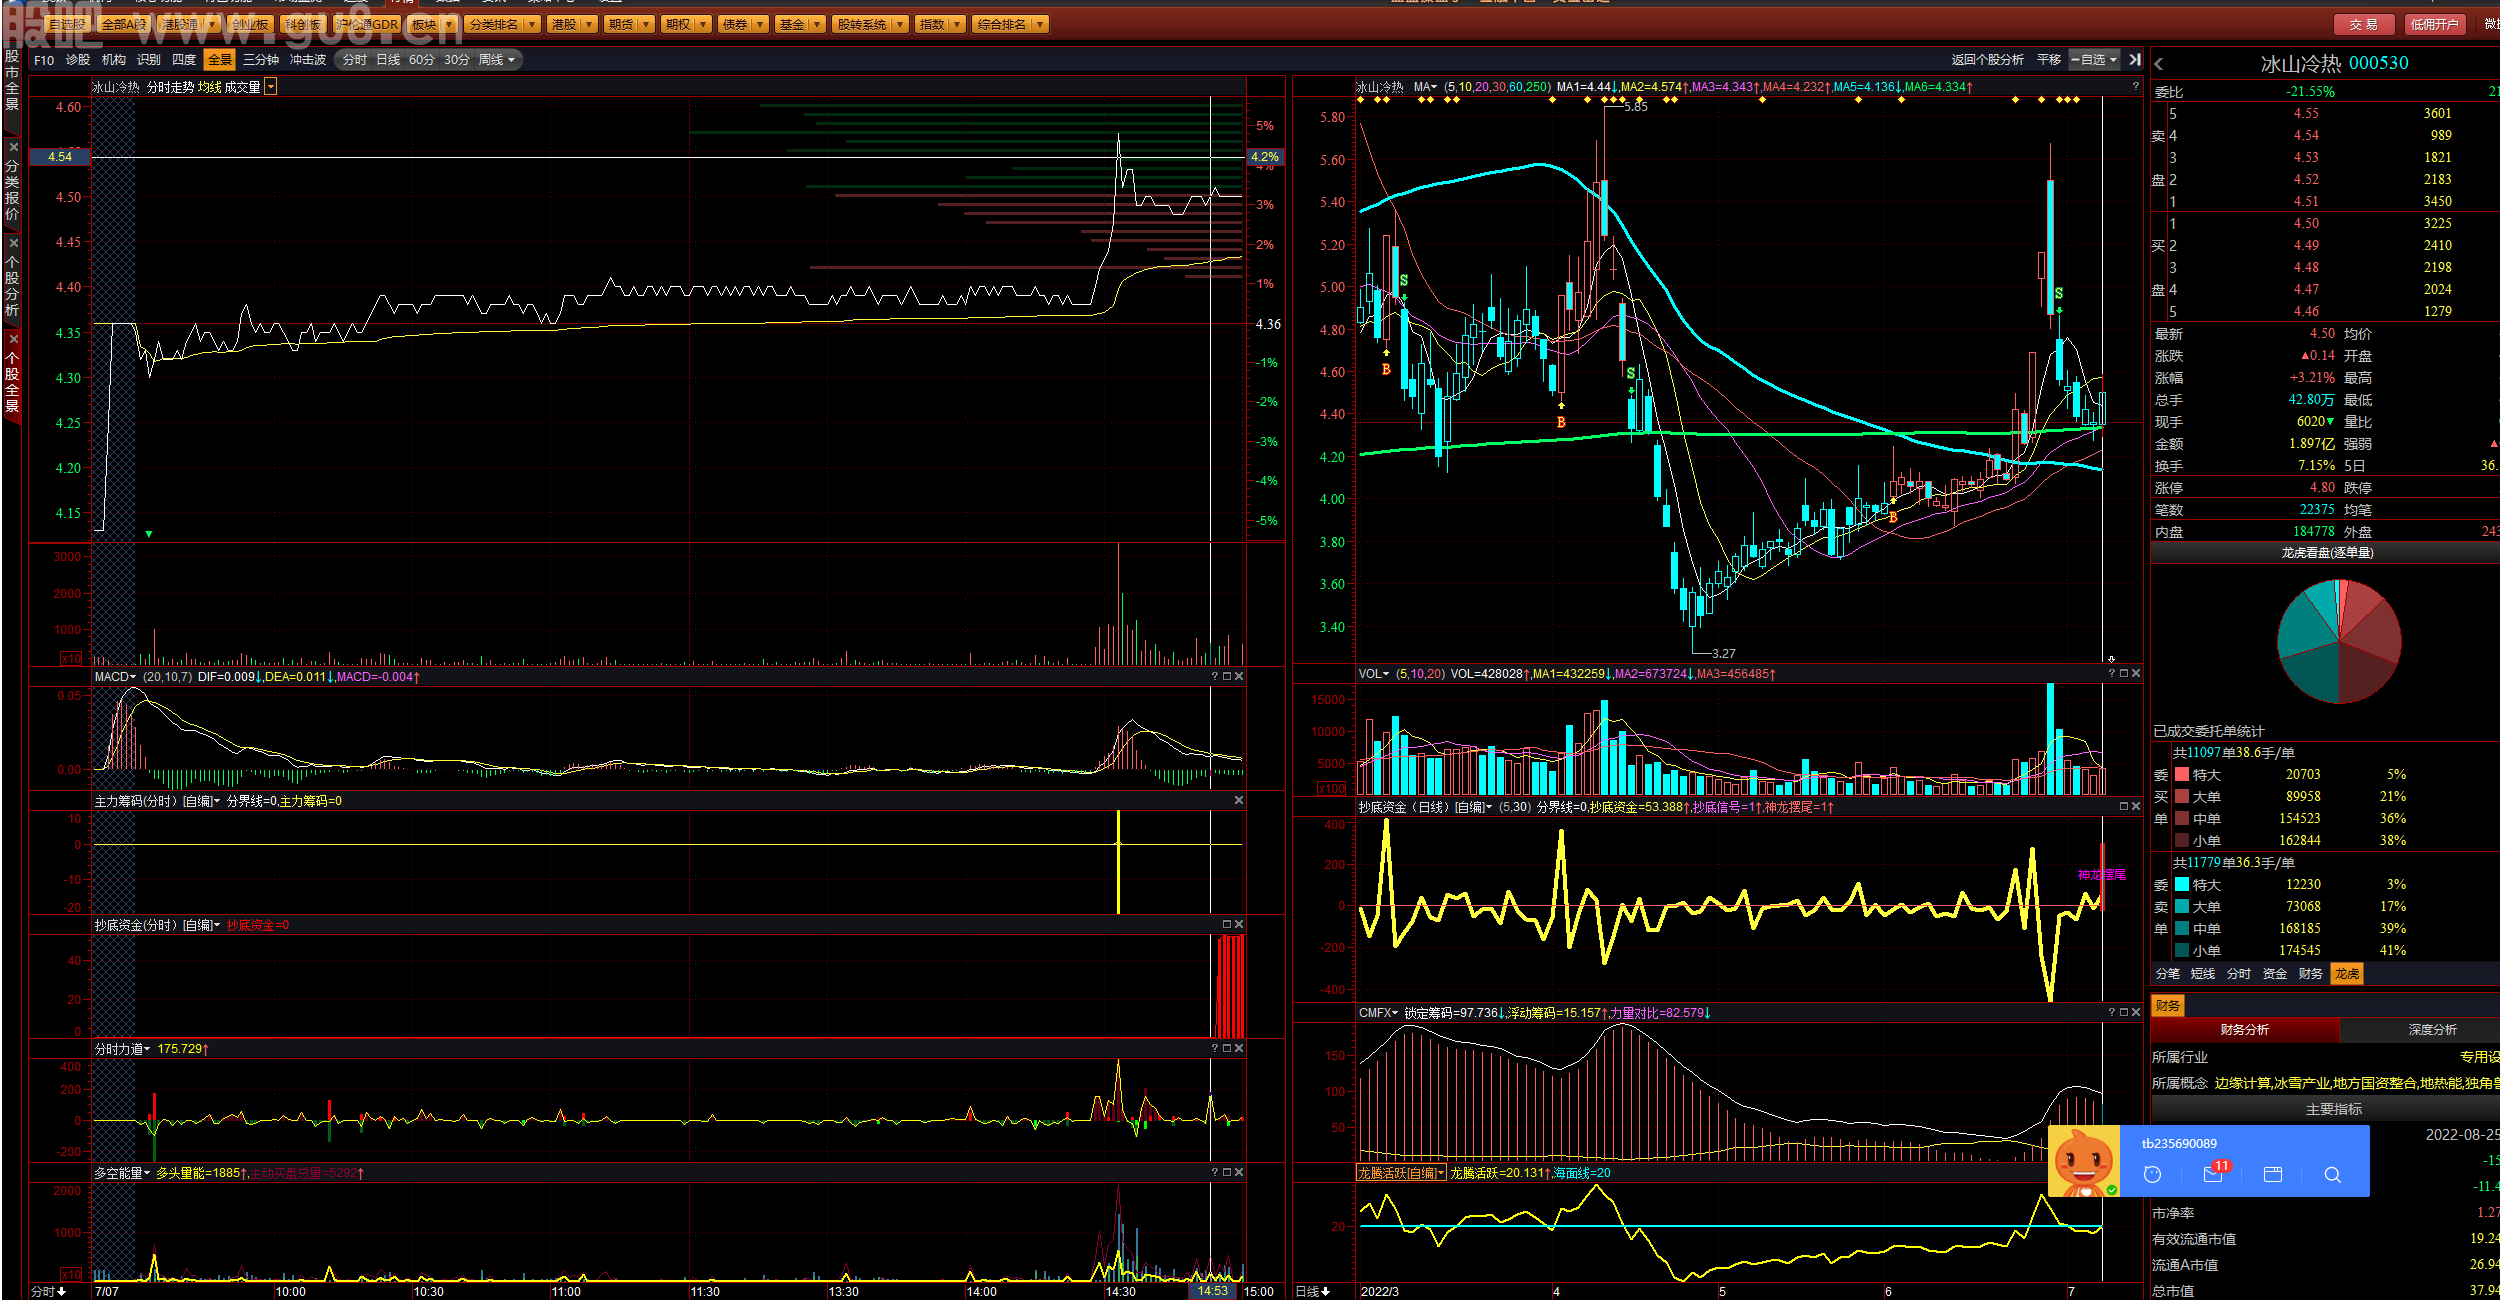Click the 交易 button
The width and height of the screenshot is (2500, 1300).
[x=2364, y=24]
